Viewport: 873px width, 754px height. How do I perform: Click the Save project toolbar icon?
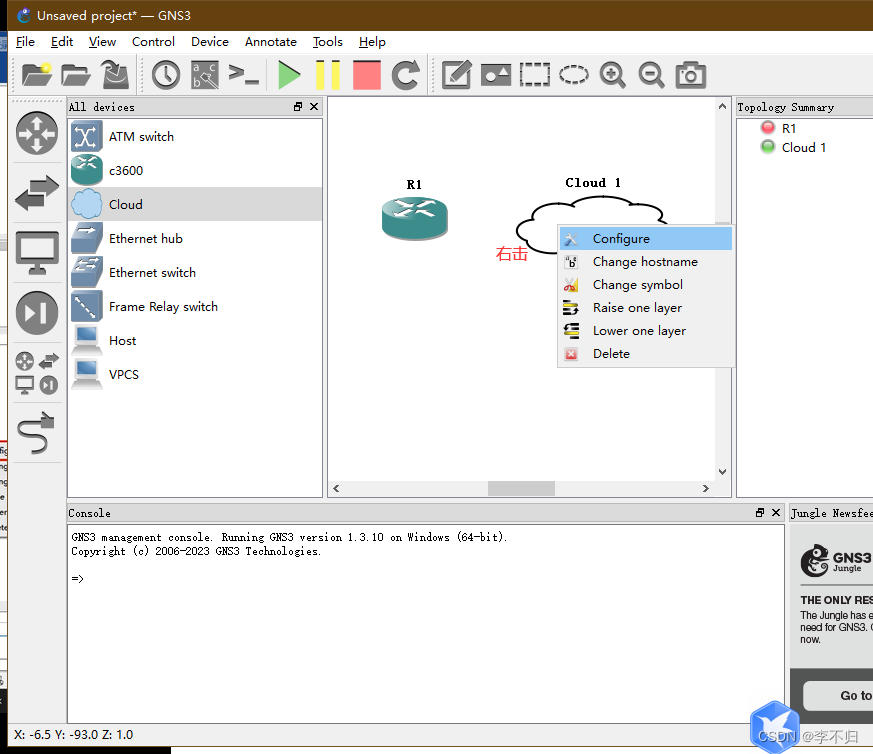[x=115, y=75]
